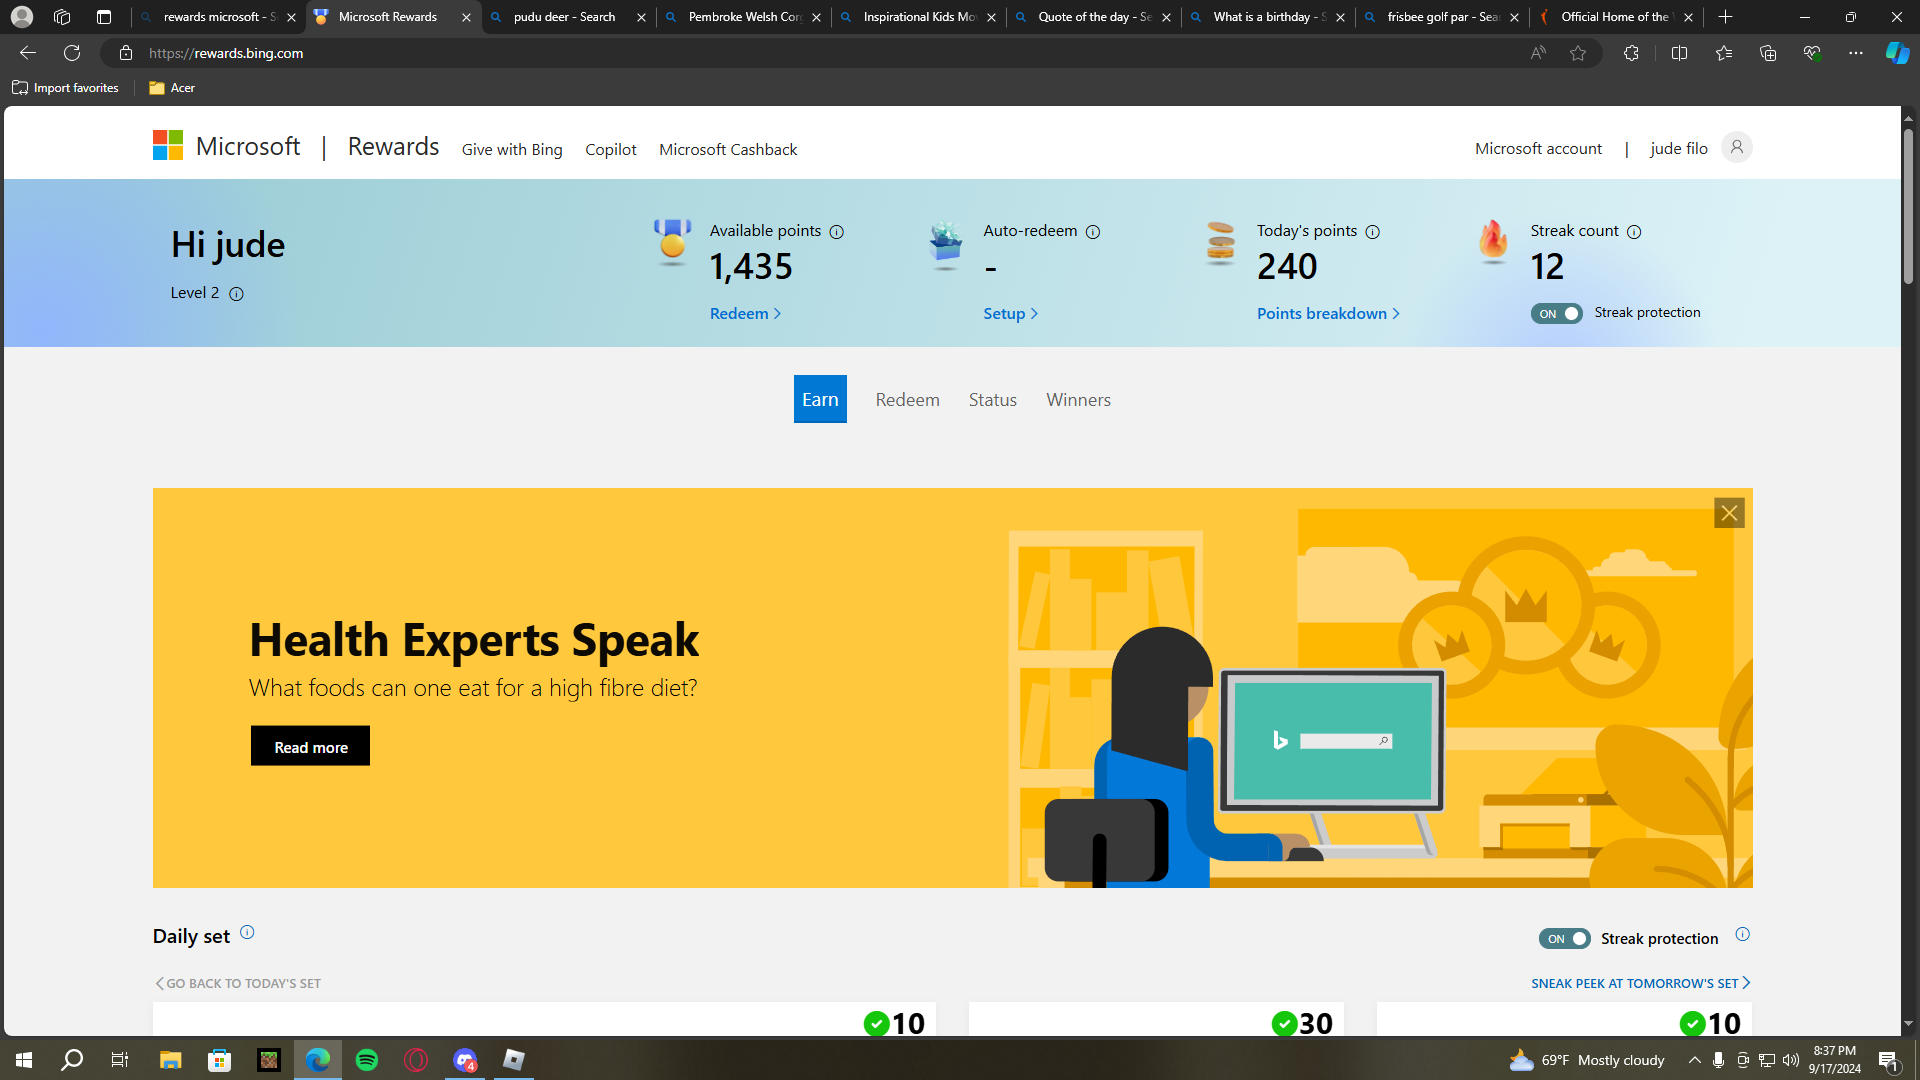Click the page vertical scrollbar thumb
Image resolution: width=1920 pixels, height=1080 pixels.
click(x=1908, y=205)
